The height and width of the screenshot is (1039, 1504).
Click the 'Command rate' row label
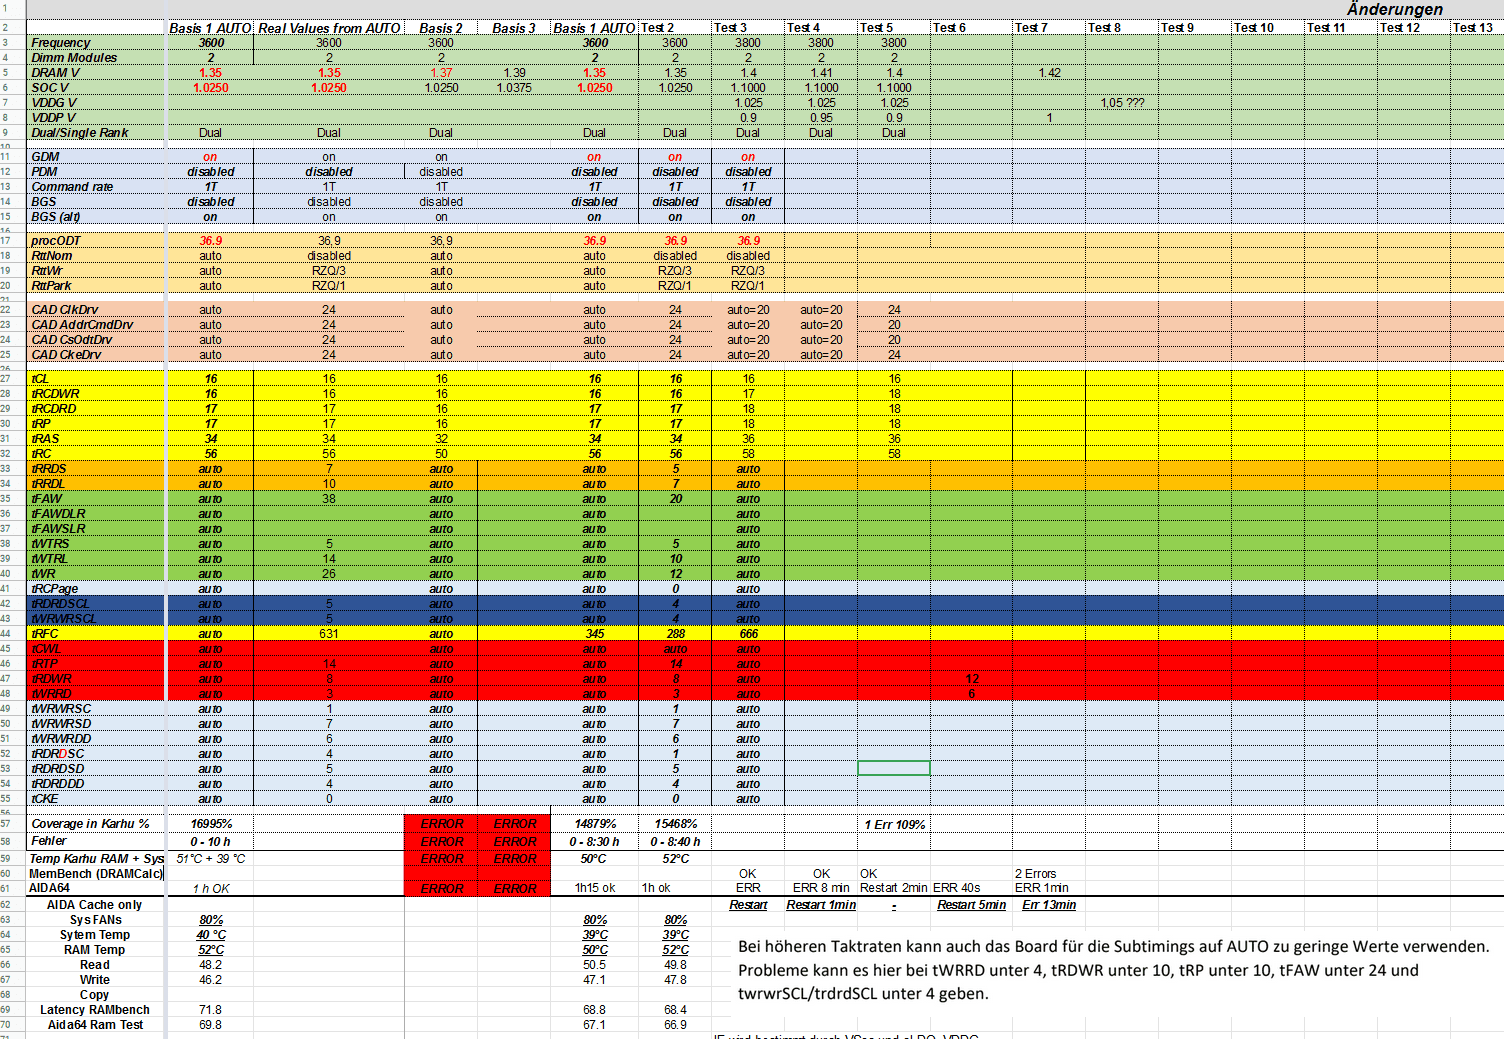click(x=72, y=187)
